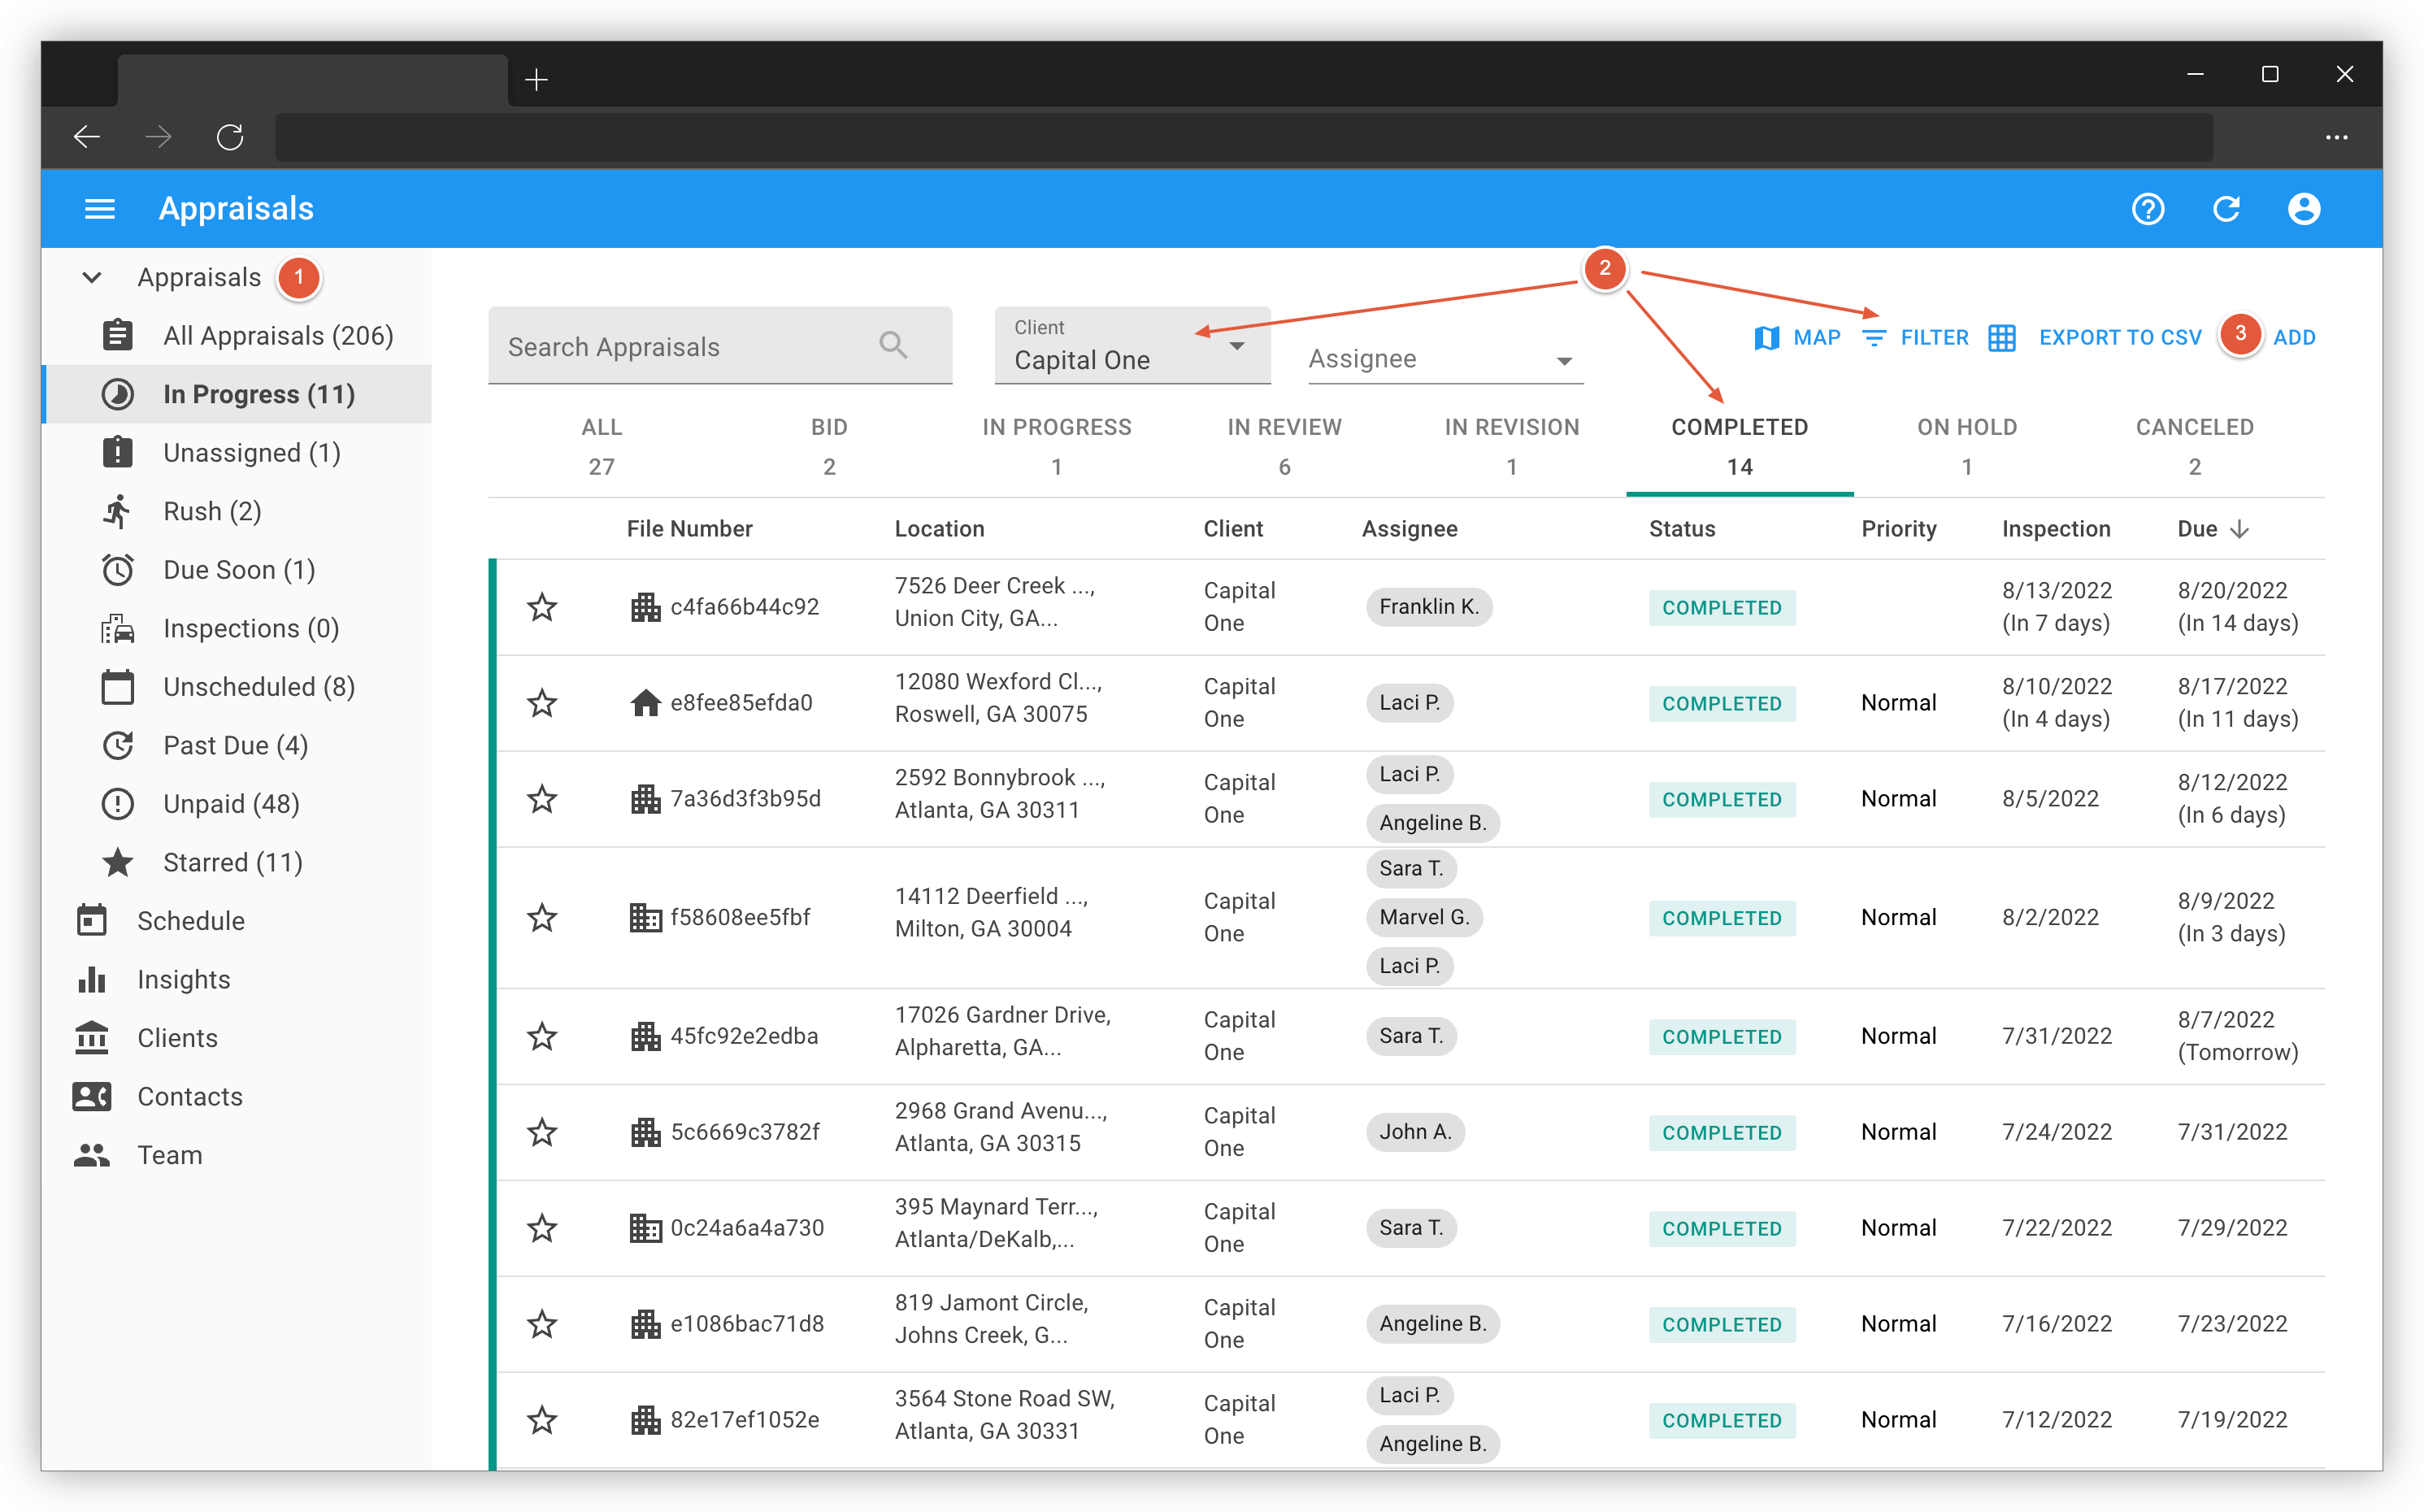Switch to the IN REVIEW tab

(x=1284, y=445)
